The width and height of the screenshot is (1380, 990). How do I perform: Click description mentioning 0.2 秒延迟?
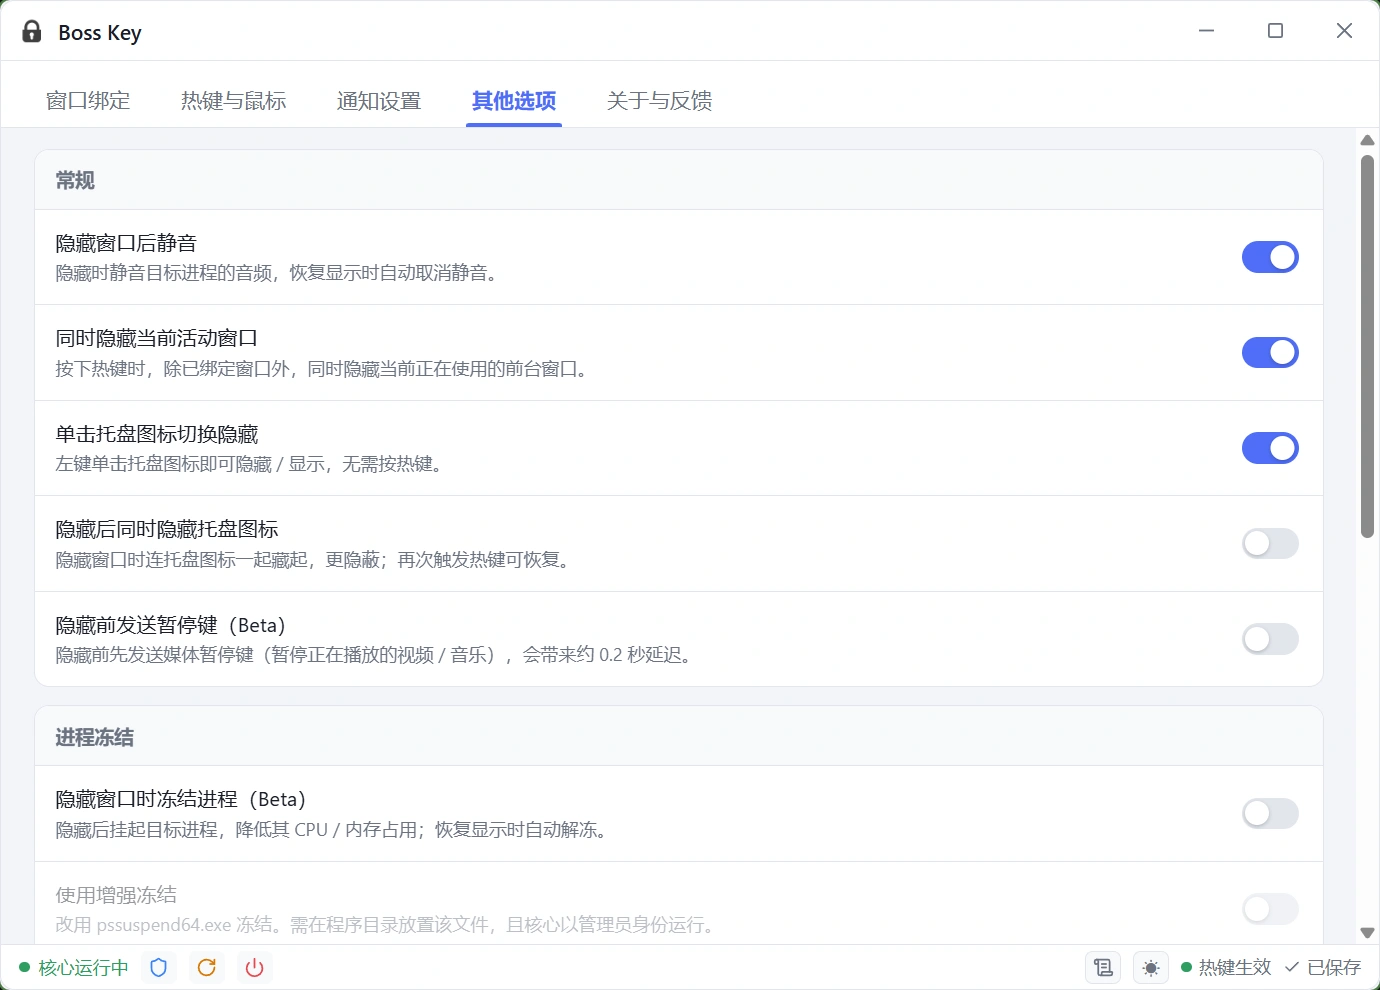click(376, 655)
